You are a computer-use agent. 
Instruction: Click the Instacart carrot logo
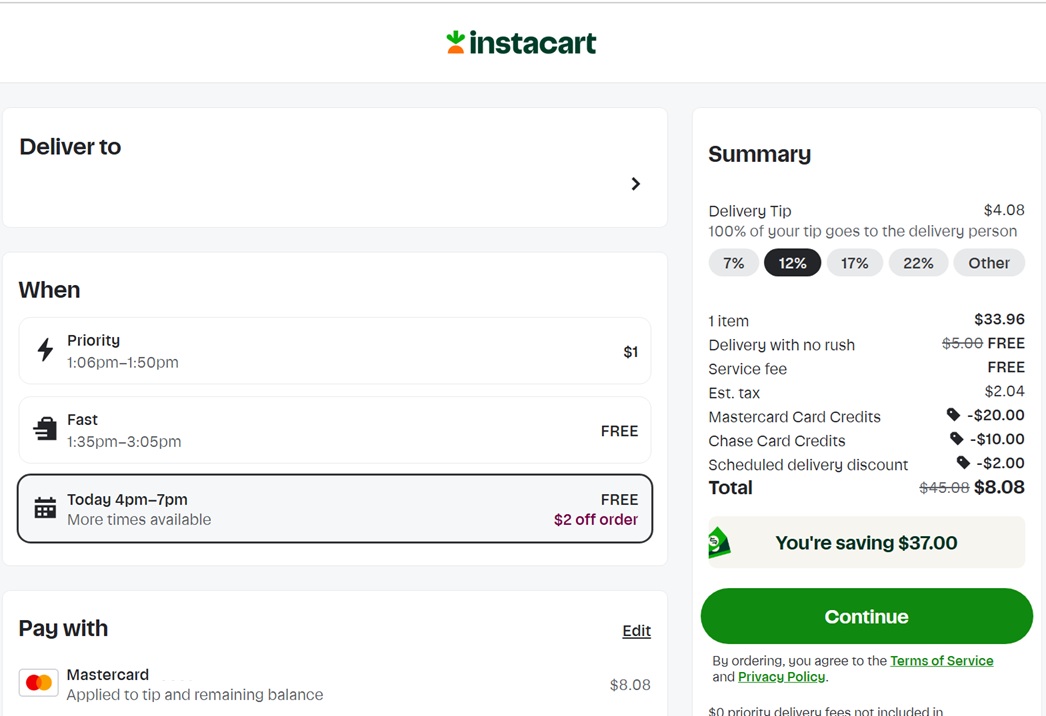[x=456, y=42]
